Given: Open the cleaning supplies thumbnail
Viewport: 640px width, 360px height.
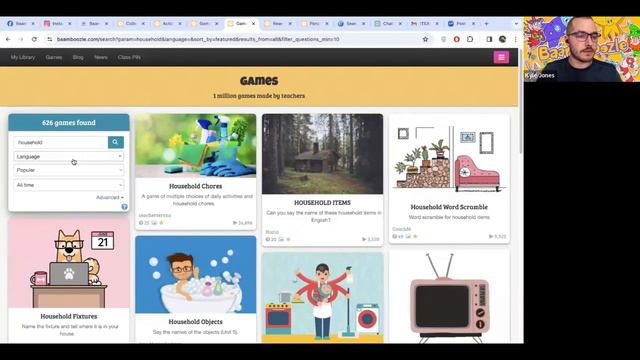Looking at the screenshot, I should click(x=196, y=146).
